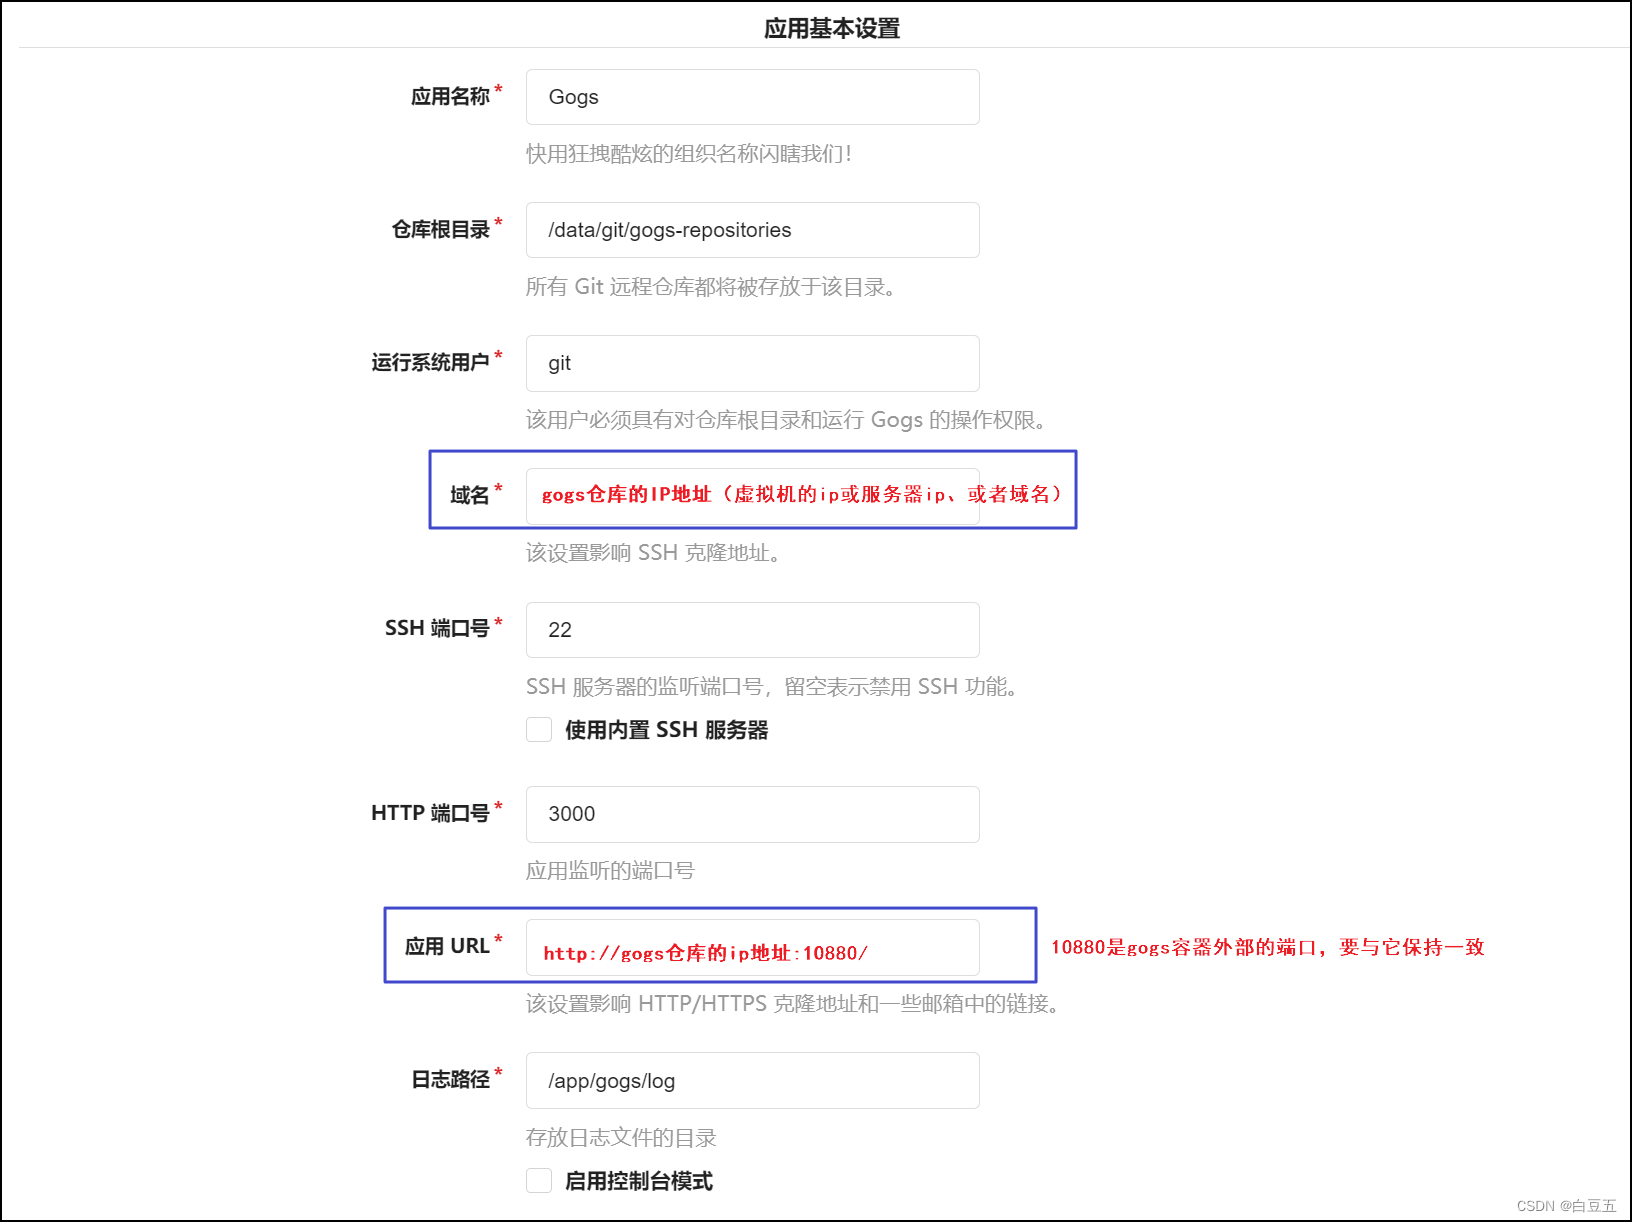Click the HTTP 端口号 field showing 3000
Viewport: 1632px width, 1222px height.
pos(752,814)
